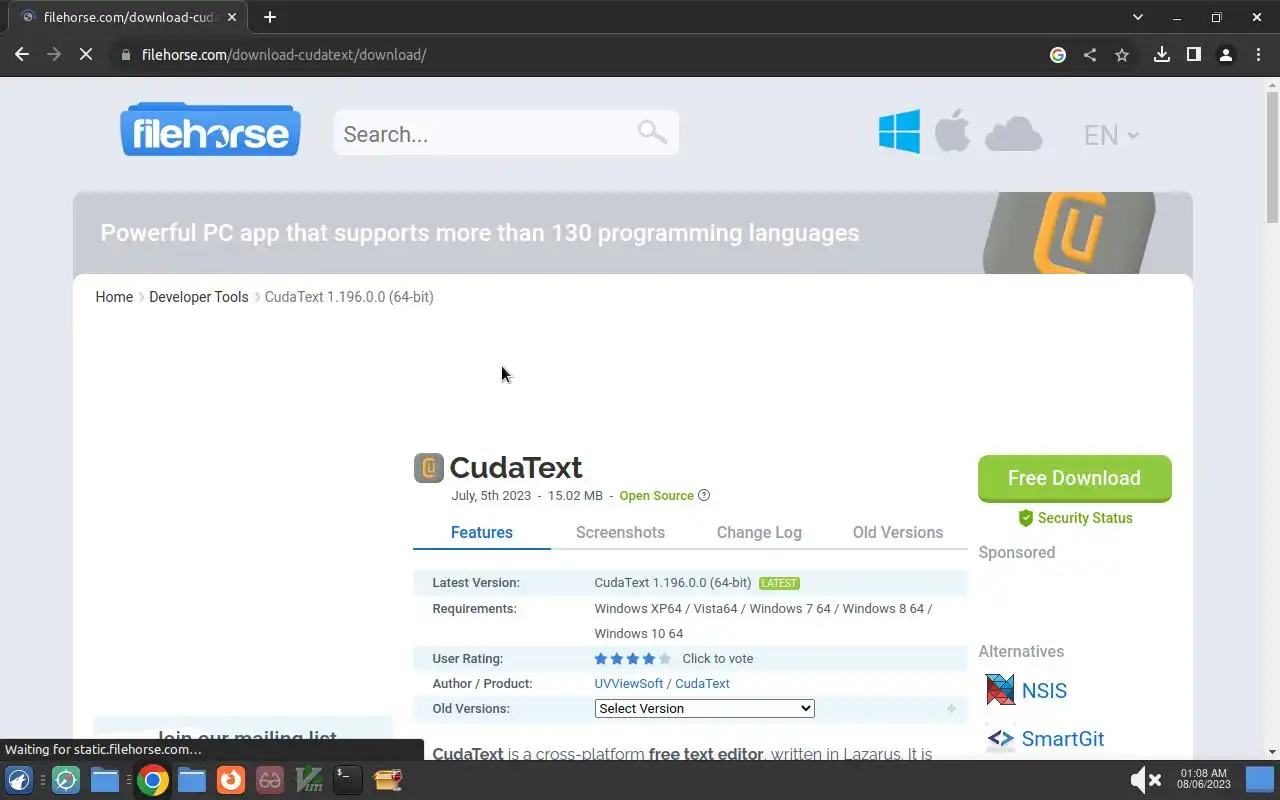Open the Select Version dropdown
This screenshot has height=800, width=1280.
pos(705,708)
